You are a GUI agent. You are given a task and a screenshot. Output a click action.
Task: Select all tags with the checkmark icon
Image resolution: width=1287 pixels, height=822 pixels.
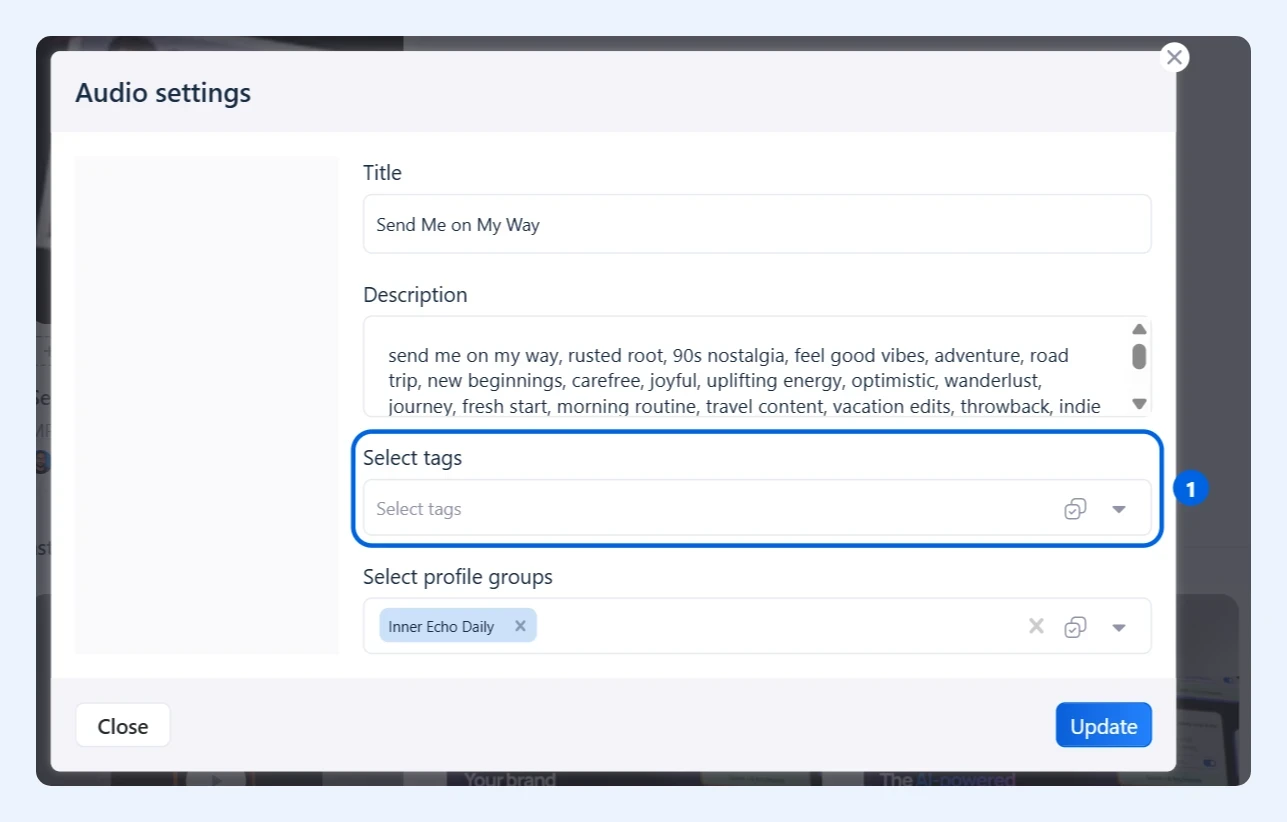point(1075,509)
